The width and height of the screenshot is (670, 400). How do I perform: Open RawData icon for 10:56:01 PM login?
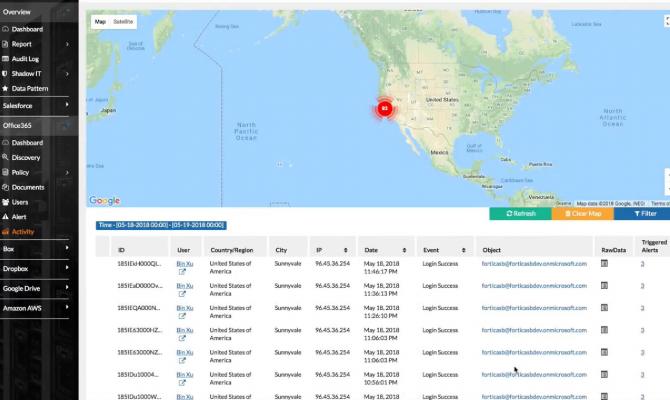pyautogui.click(x=604, y=374)
